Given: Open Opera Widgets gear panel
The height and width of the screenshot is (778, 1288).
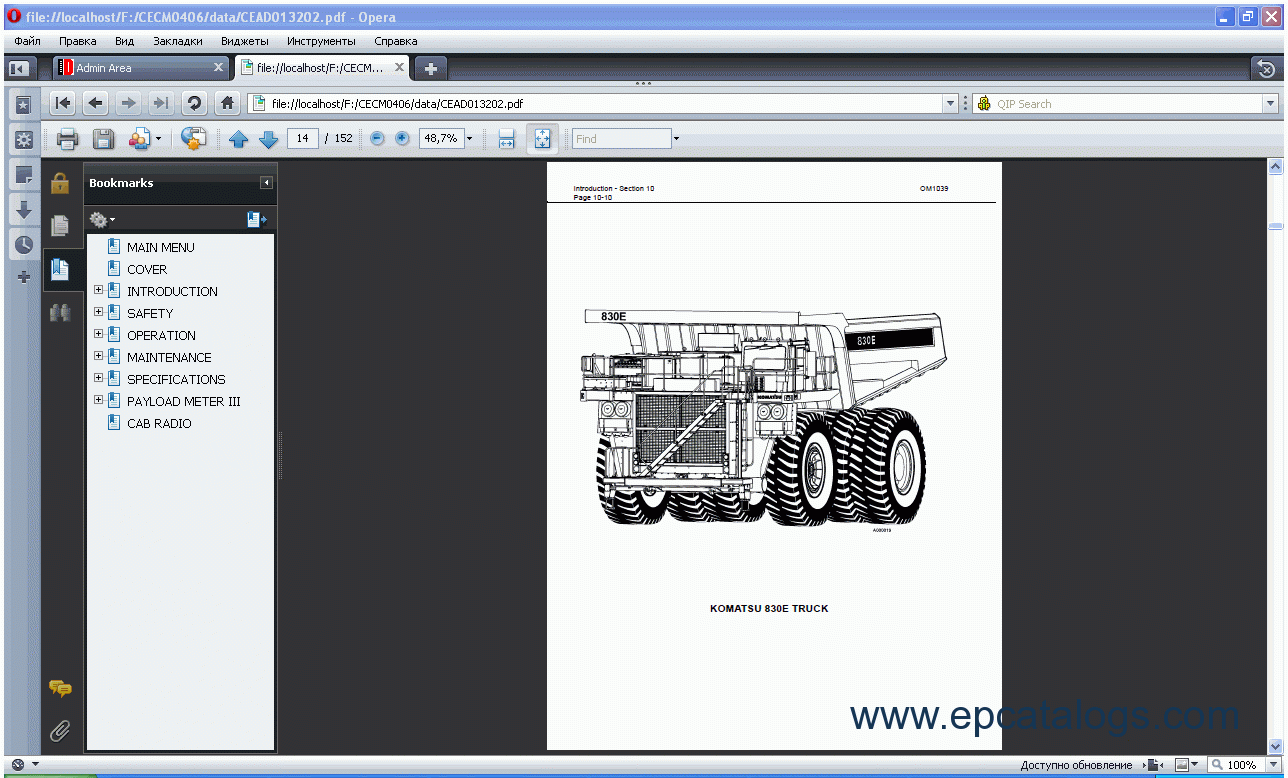Looking at the screenshot, I should [x=23, y=139].
